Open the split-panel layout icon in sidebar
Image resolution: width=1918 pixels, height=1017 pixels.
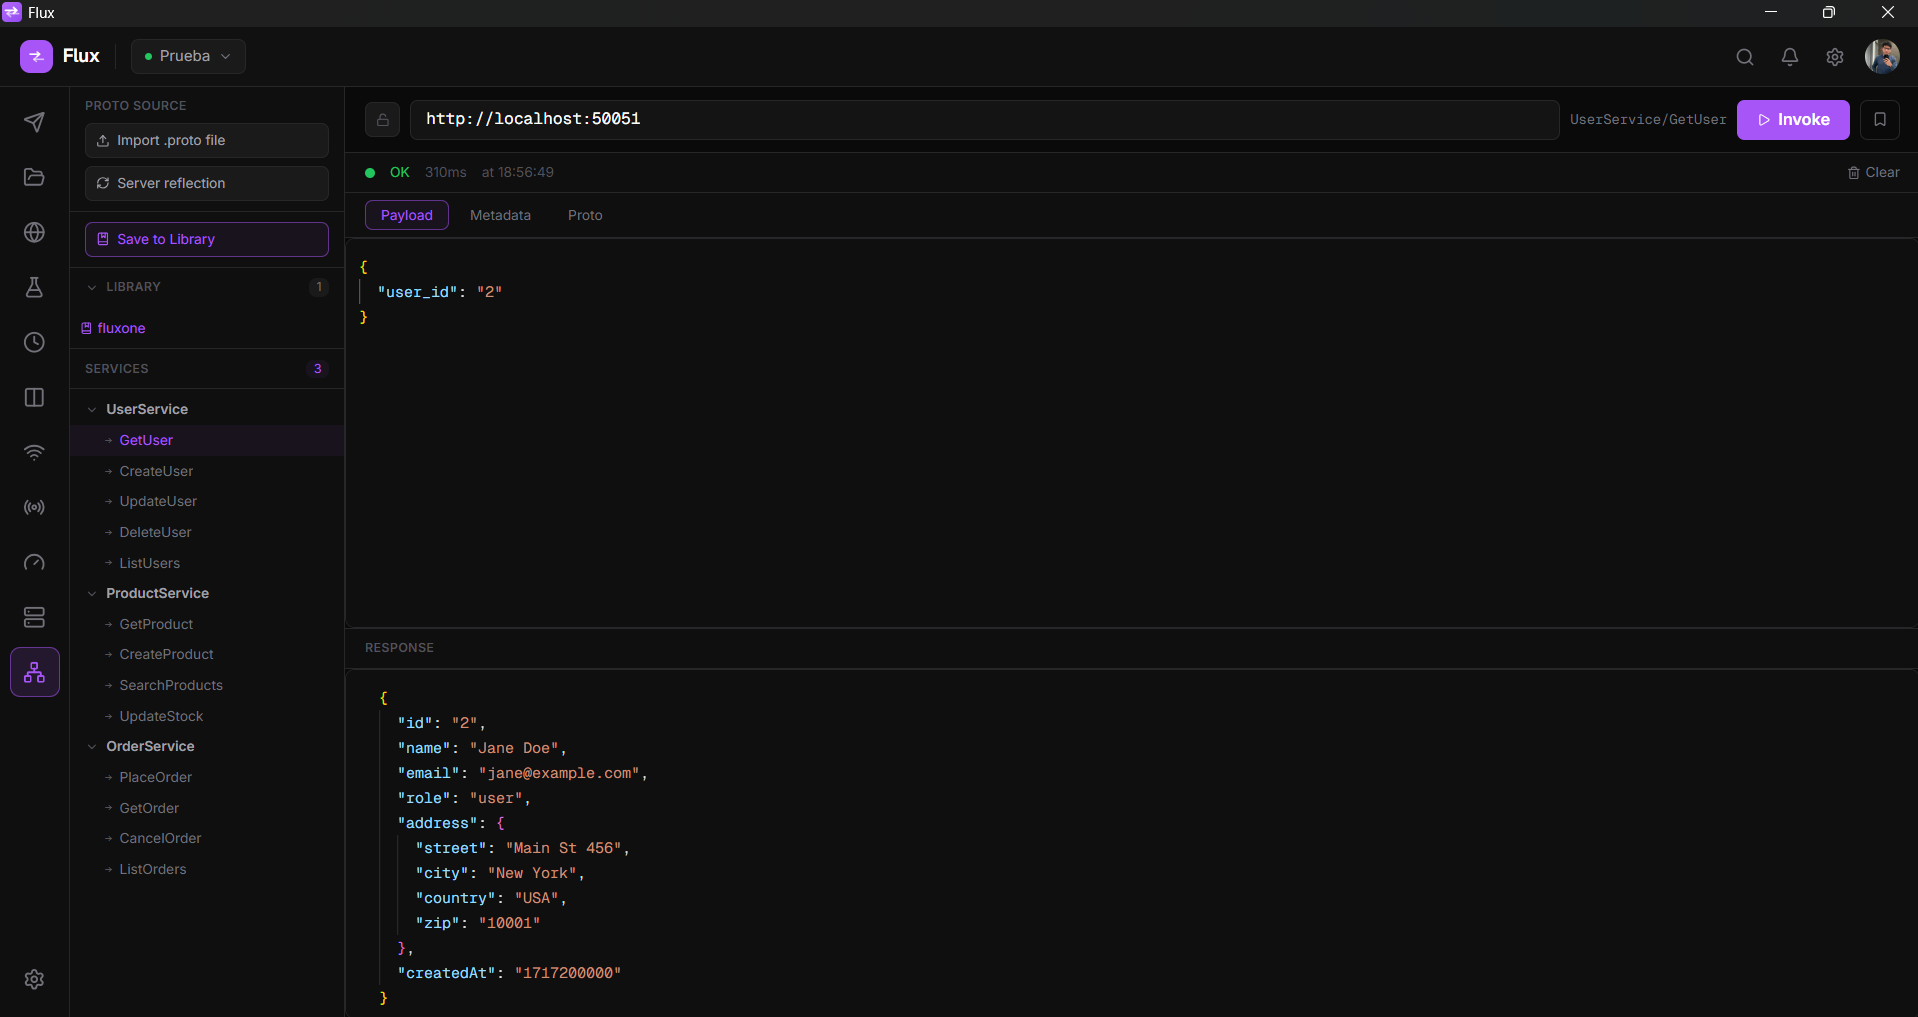tap(34, 397)
